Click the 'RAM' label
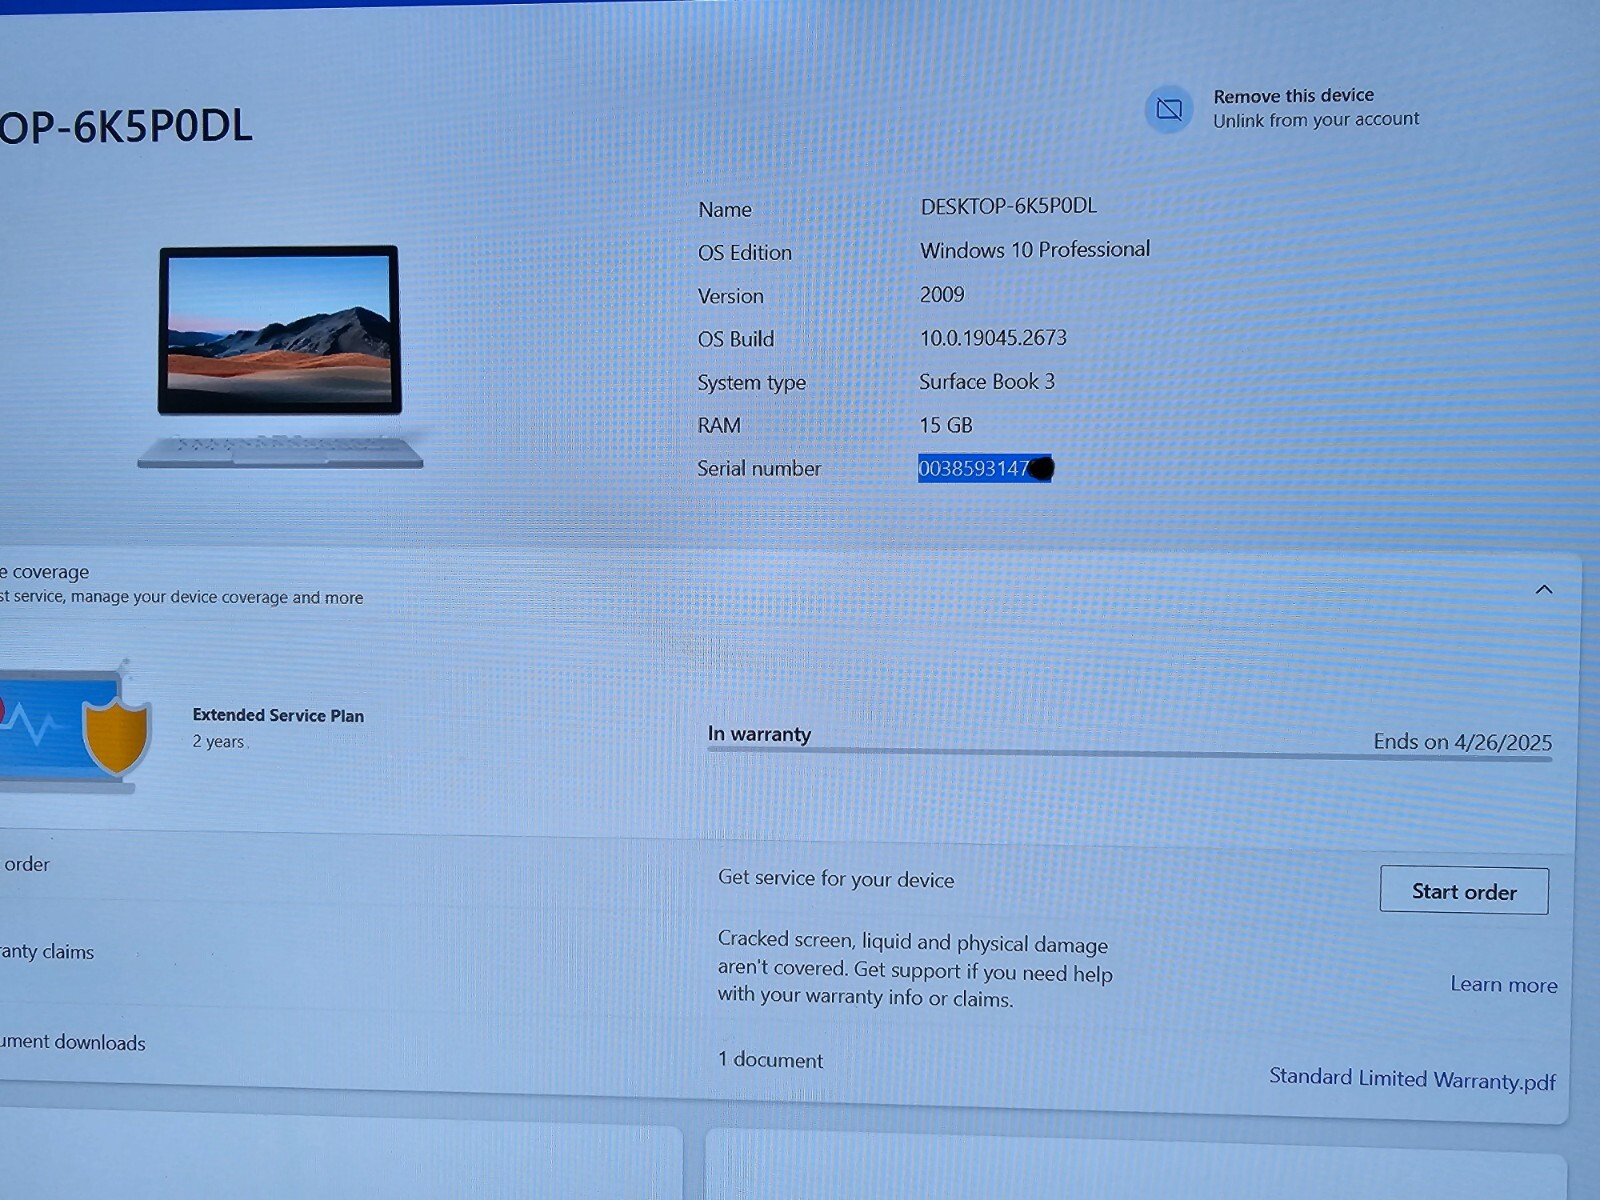This screenshot has width=1600, height=1200. tap(719, 425)
